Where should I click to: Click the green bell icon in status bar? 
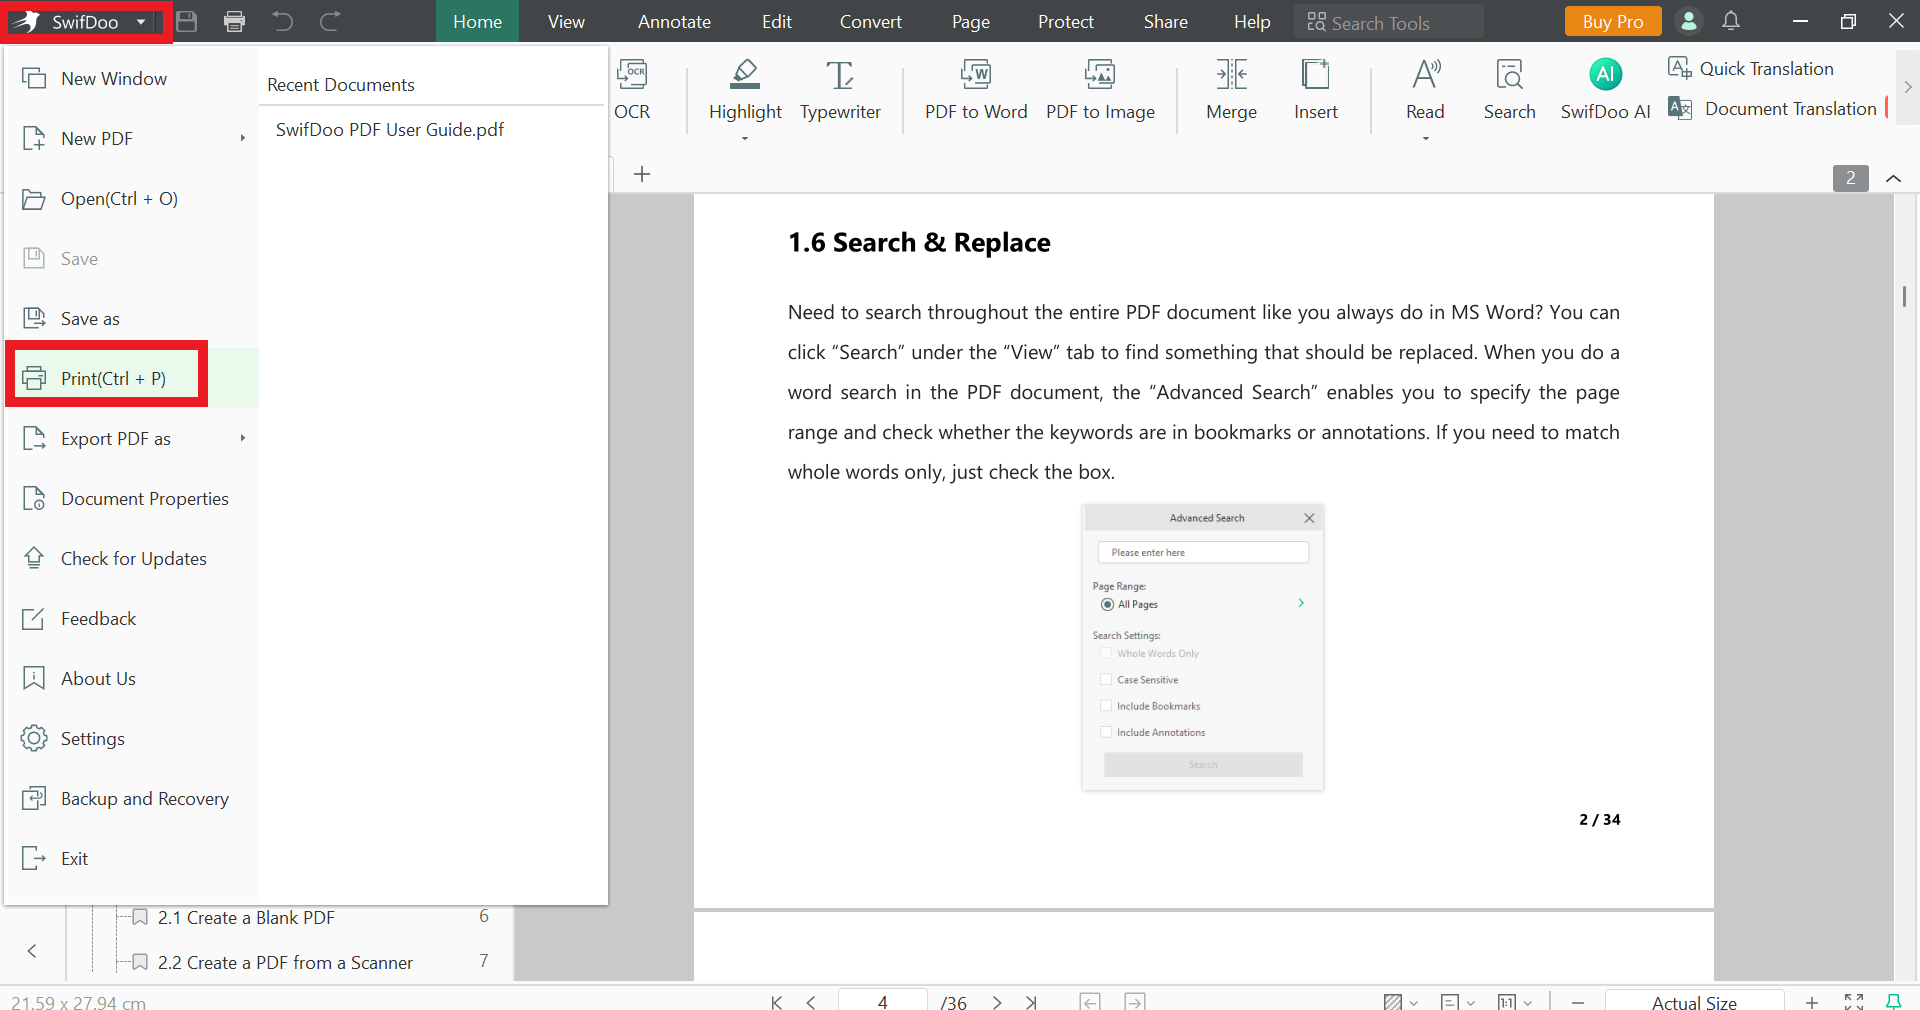pyautogui.click(x=1893, y=1001)
